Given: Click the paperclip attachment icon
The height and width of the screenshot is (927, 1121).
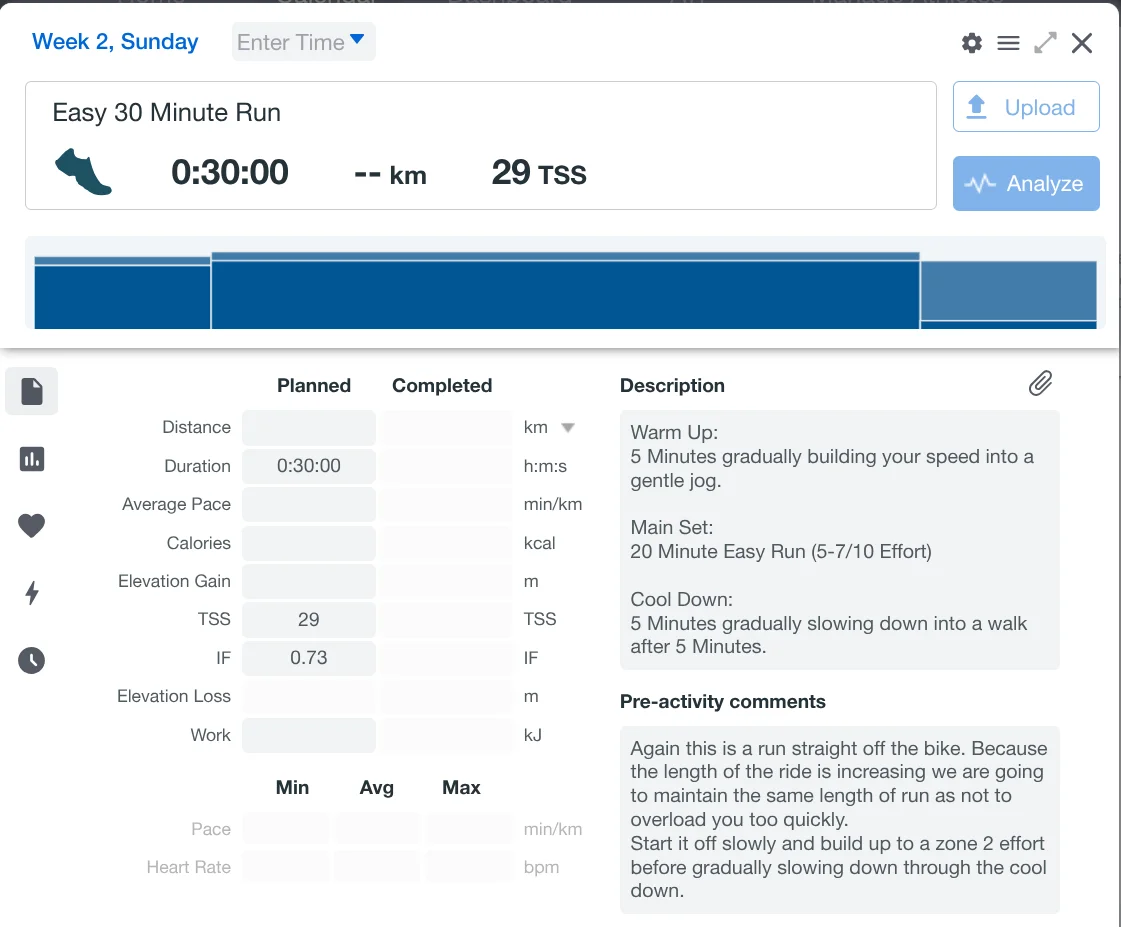Looking at the screenshot, I should click(1040, 384).
